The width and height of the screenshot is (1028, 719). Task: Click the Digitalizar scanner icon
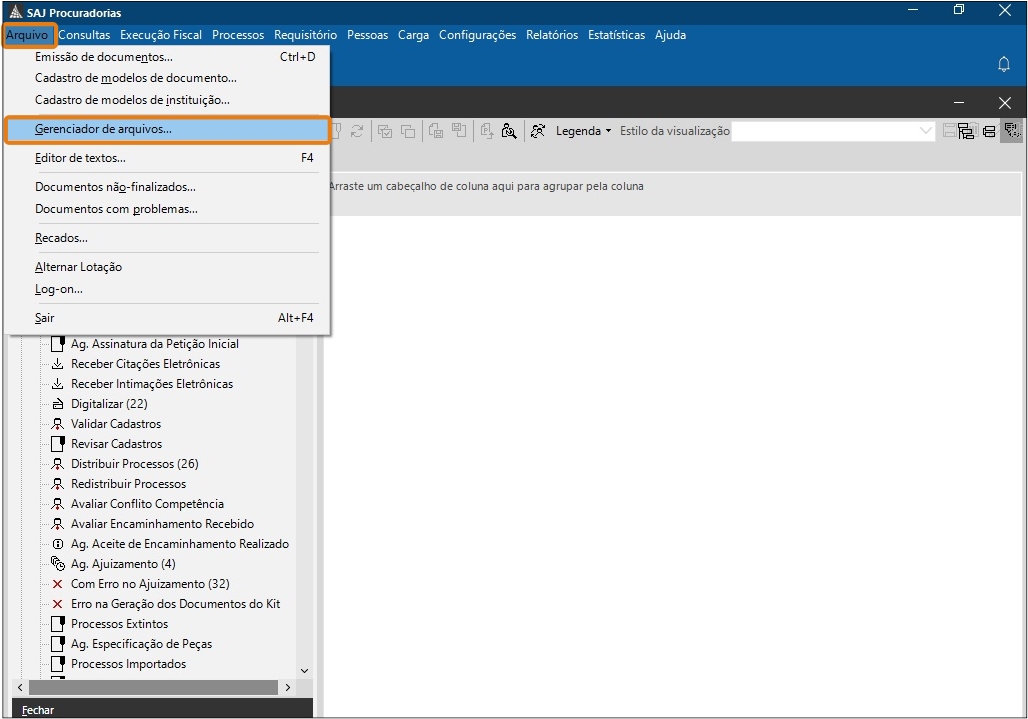pos(58,404)
